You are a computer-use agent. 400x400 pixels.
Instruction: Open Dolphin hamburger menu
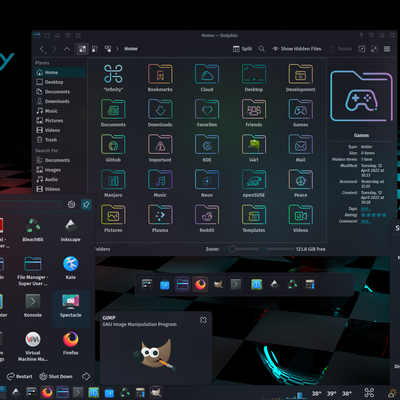point(387,49)
